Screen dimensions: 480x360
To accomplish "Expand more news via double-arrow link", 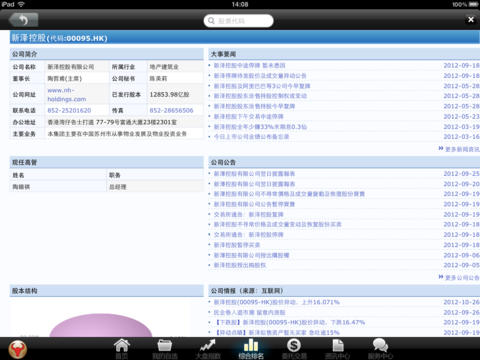I will [x=459, y=149].
